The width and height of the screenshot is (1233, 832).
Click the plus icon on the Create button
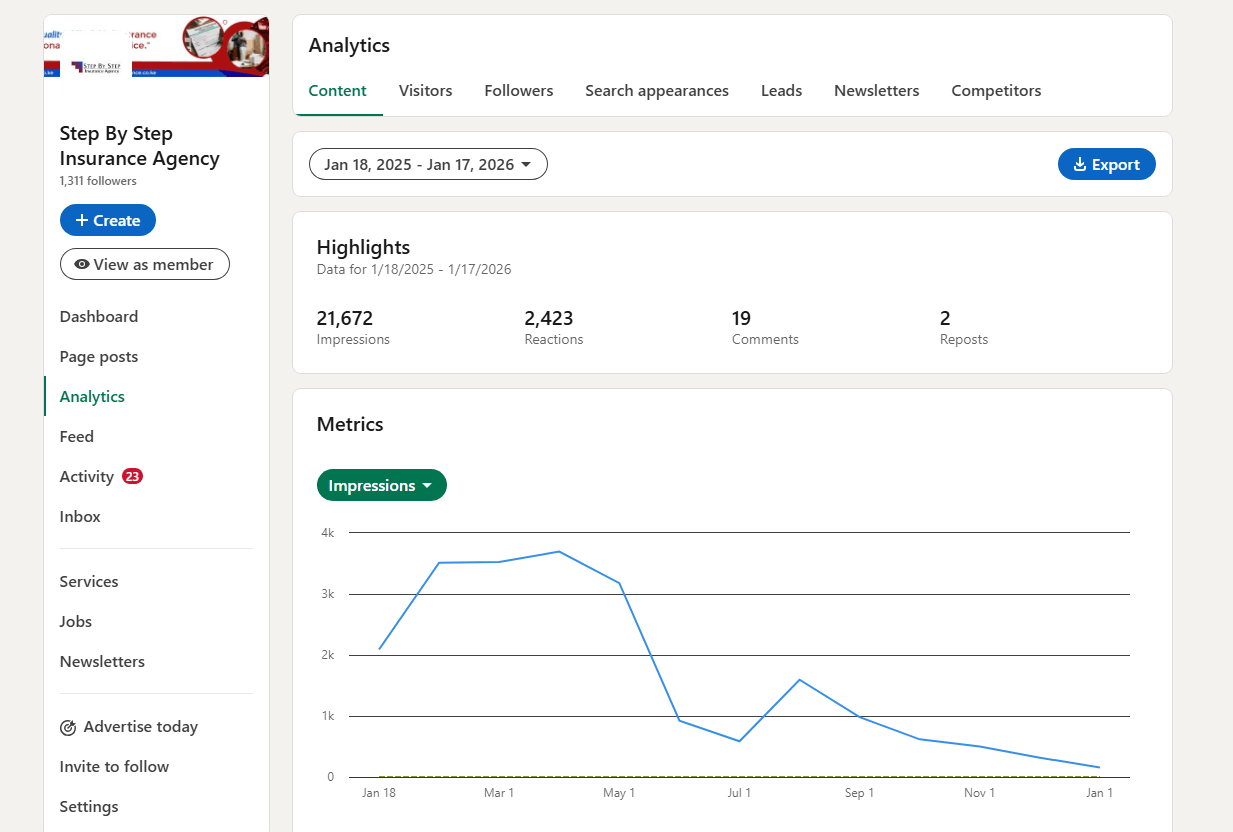(x=82, y=219)
